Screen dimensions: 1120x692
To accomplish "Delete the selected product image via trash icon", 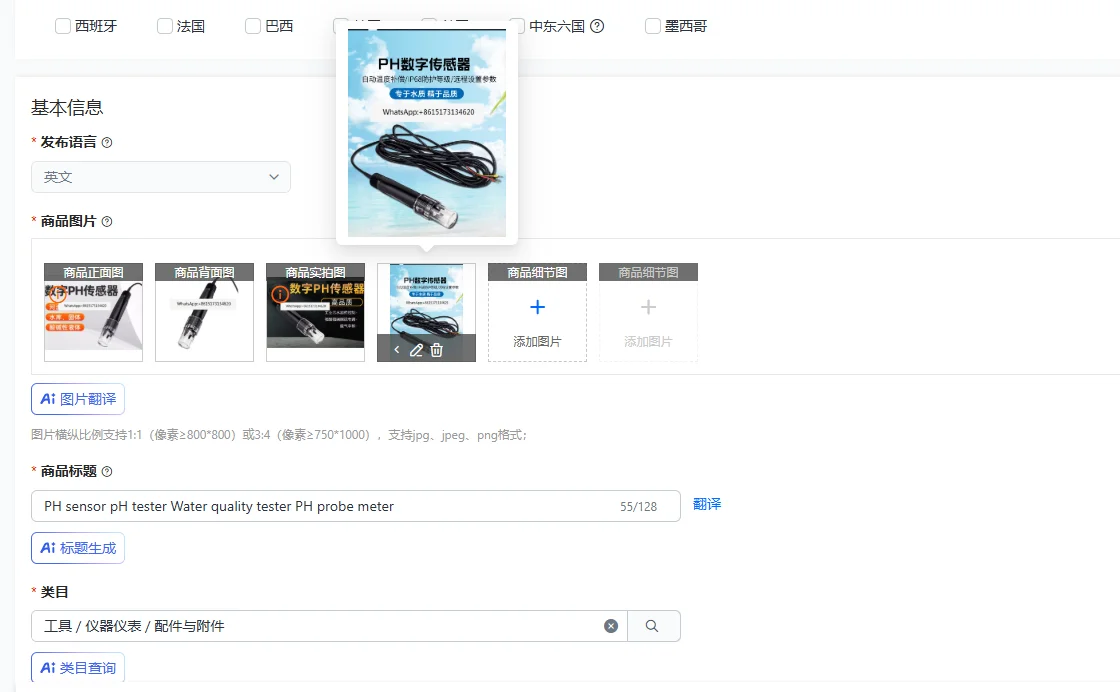I will click(436, 350).
